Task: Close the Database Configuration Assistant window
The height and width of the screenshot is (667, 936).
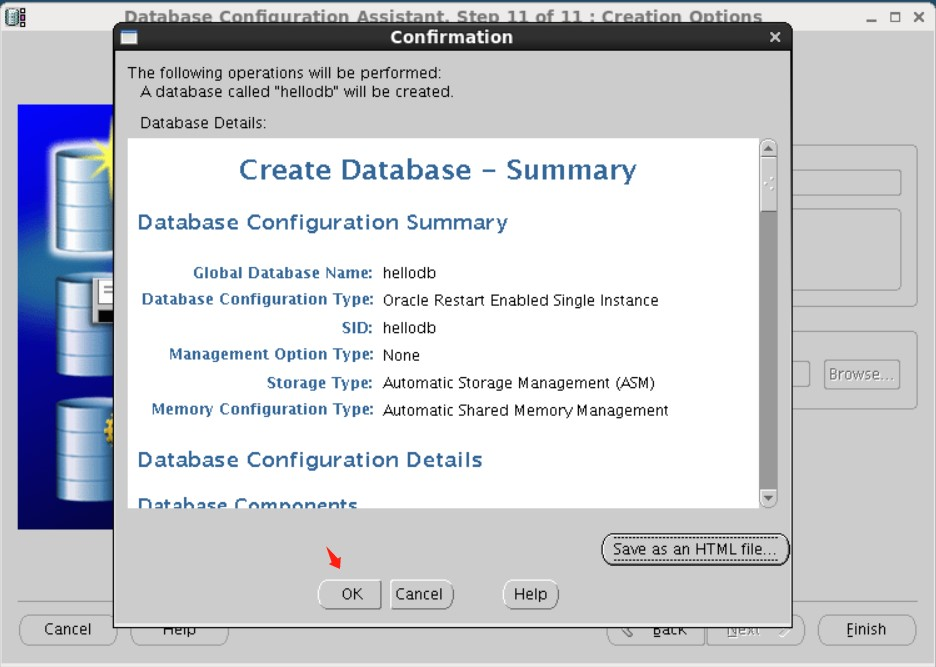Action: (x=919, y=17)
